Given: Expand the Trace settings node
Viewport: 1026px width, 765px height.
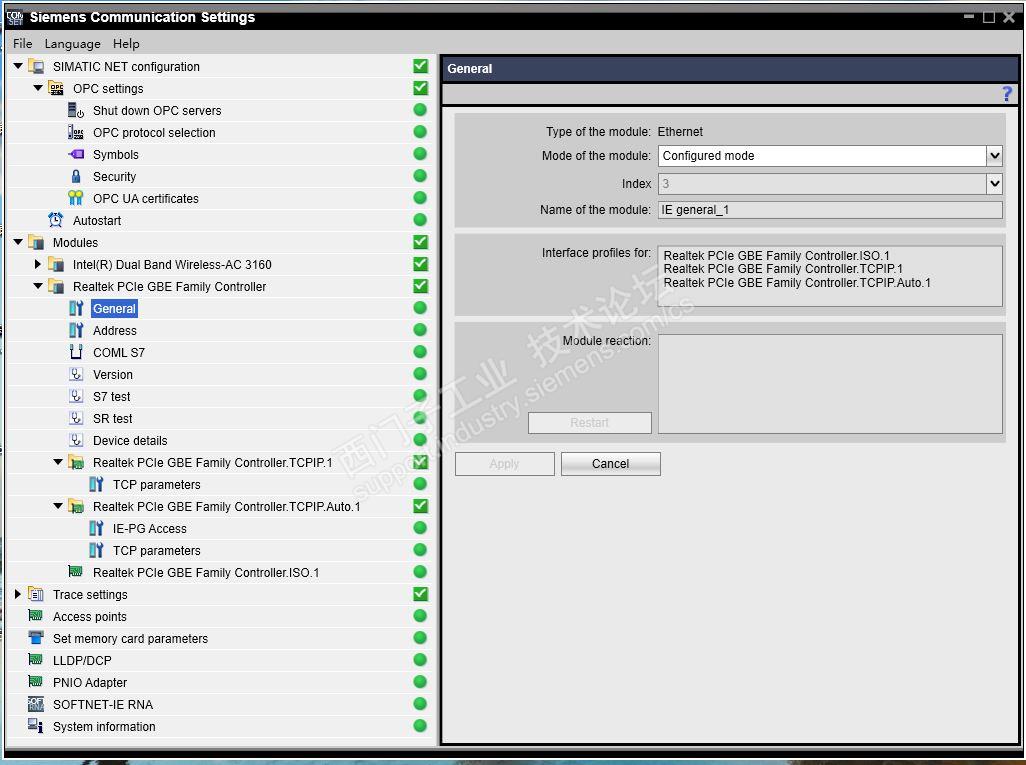Looking at the screenshot, I should coord(18,594).
